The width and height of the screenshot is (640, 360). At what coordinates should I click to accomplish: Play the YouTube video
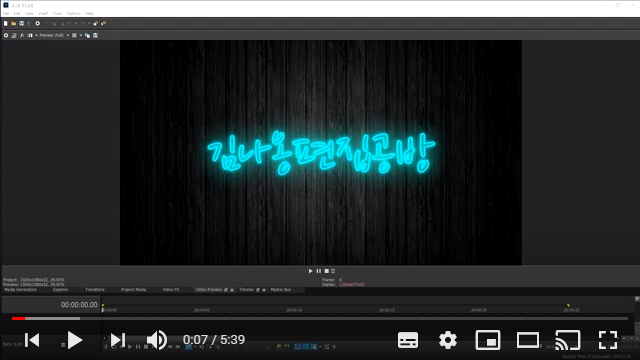pyautogui.click(x=74, y=340)
